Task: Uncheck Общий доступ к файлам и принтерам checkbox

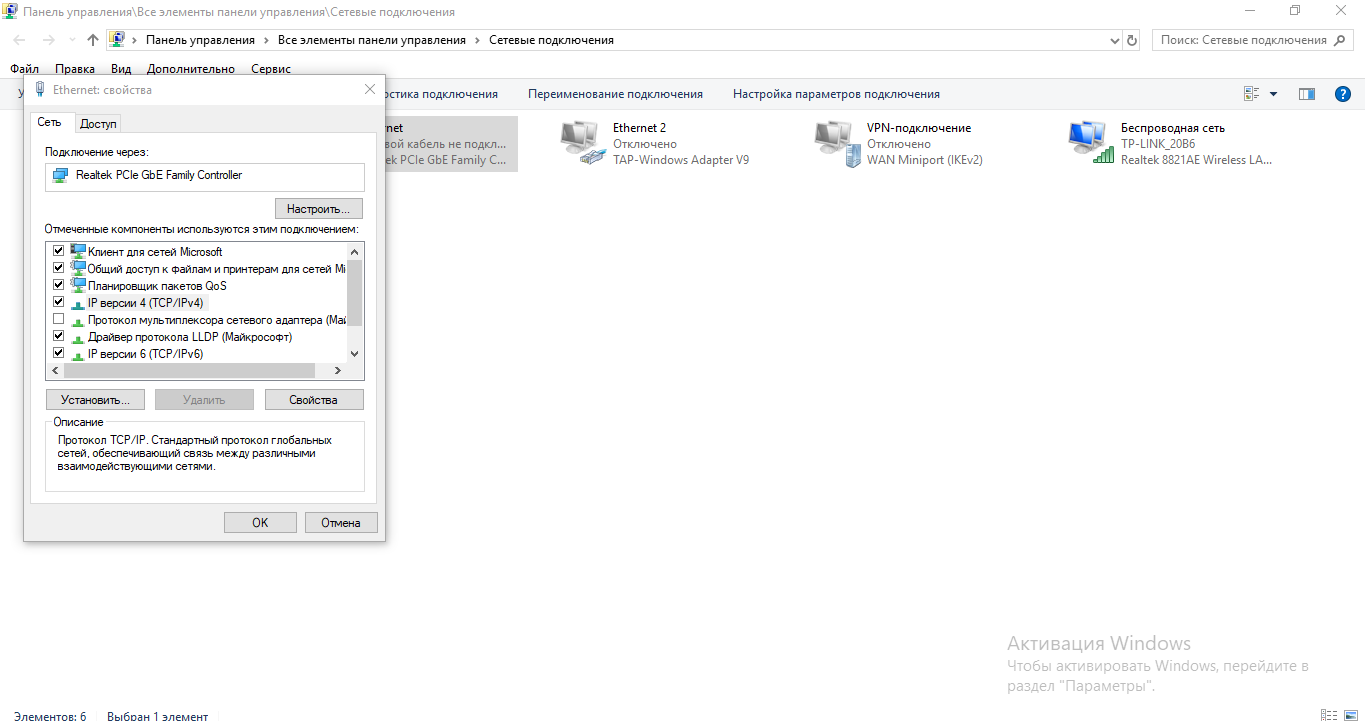Action: coord(58,268)
